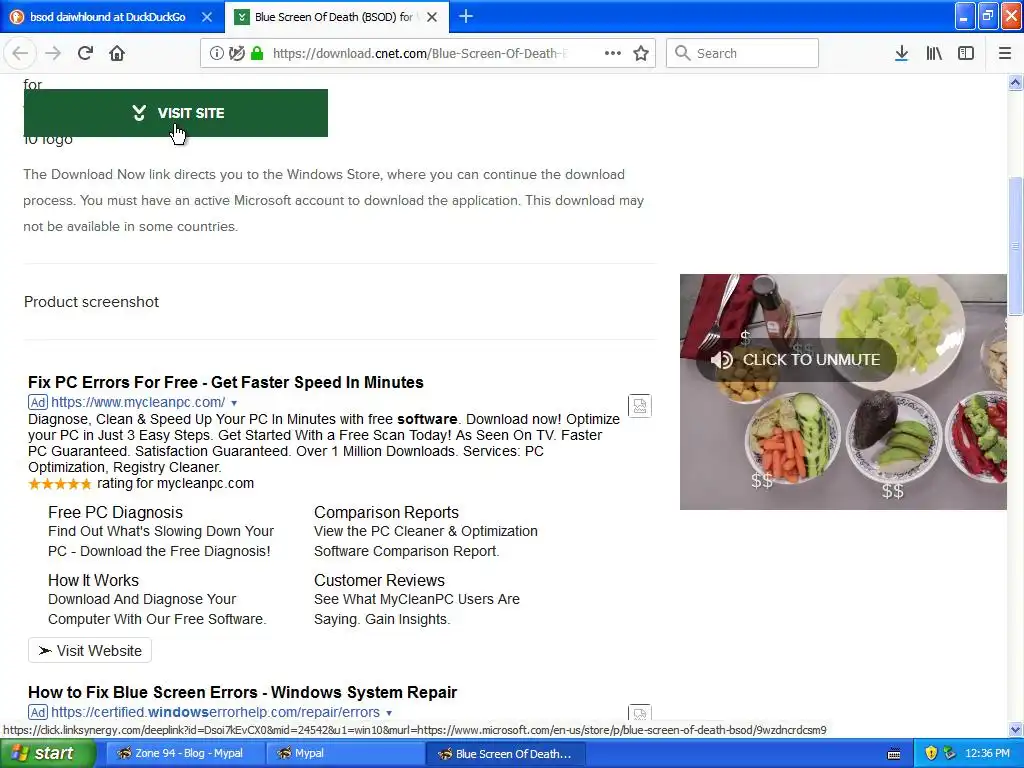
Task: Click the Product screenshot heading
Action: [91, 302]
